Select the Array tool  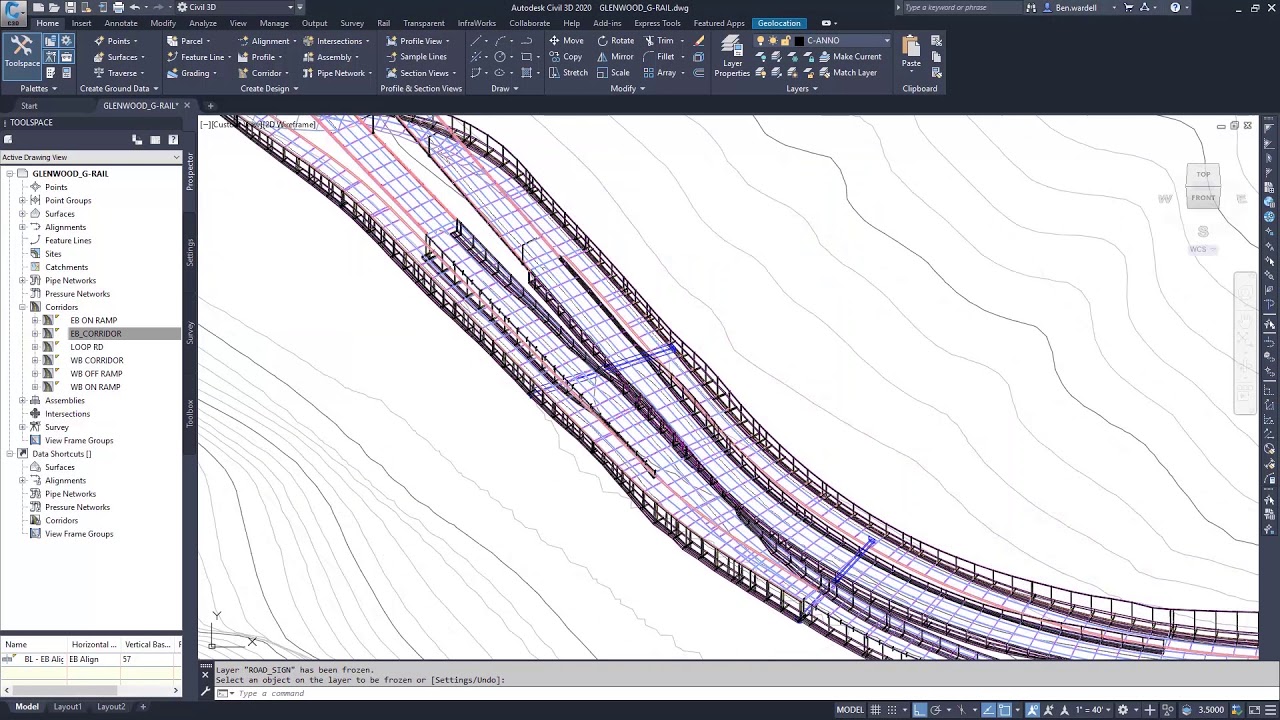click(x=661, y=73)
